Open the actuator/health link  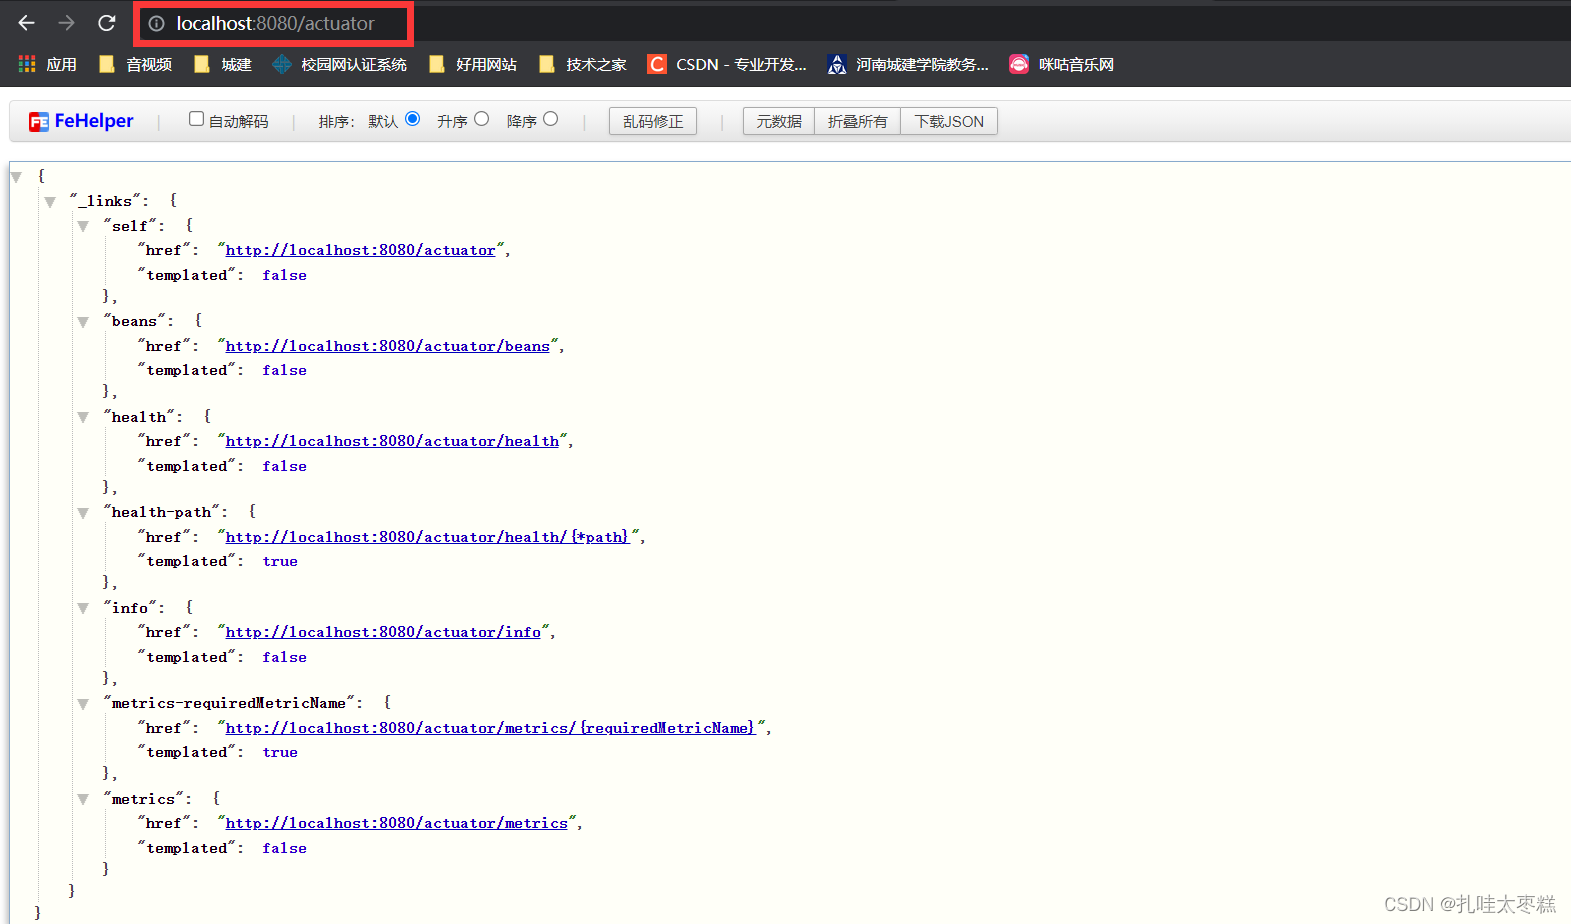pos(392,441)
